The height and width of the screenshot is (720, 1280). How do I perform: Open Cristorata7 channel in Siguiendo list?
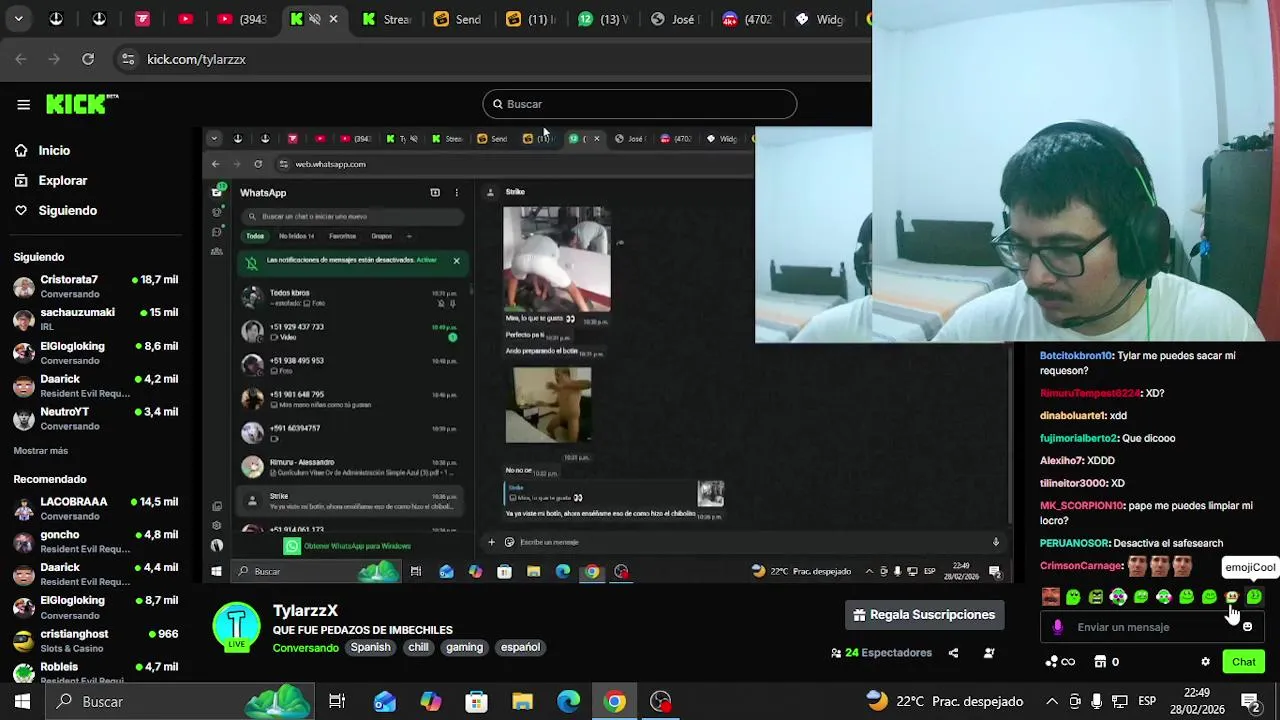[x=96, y=286]
